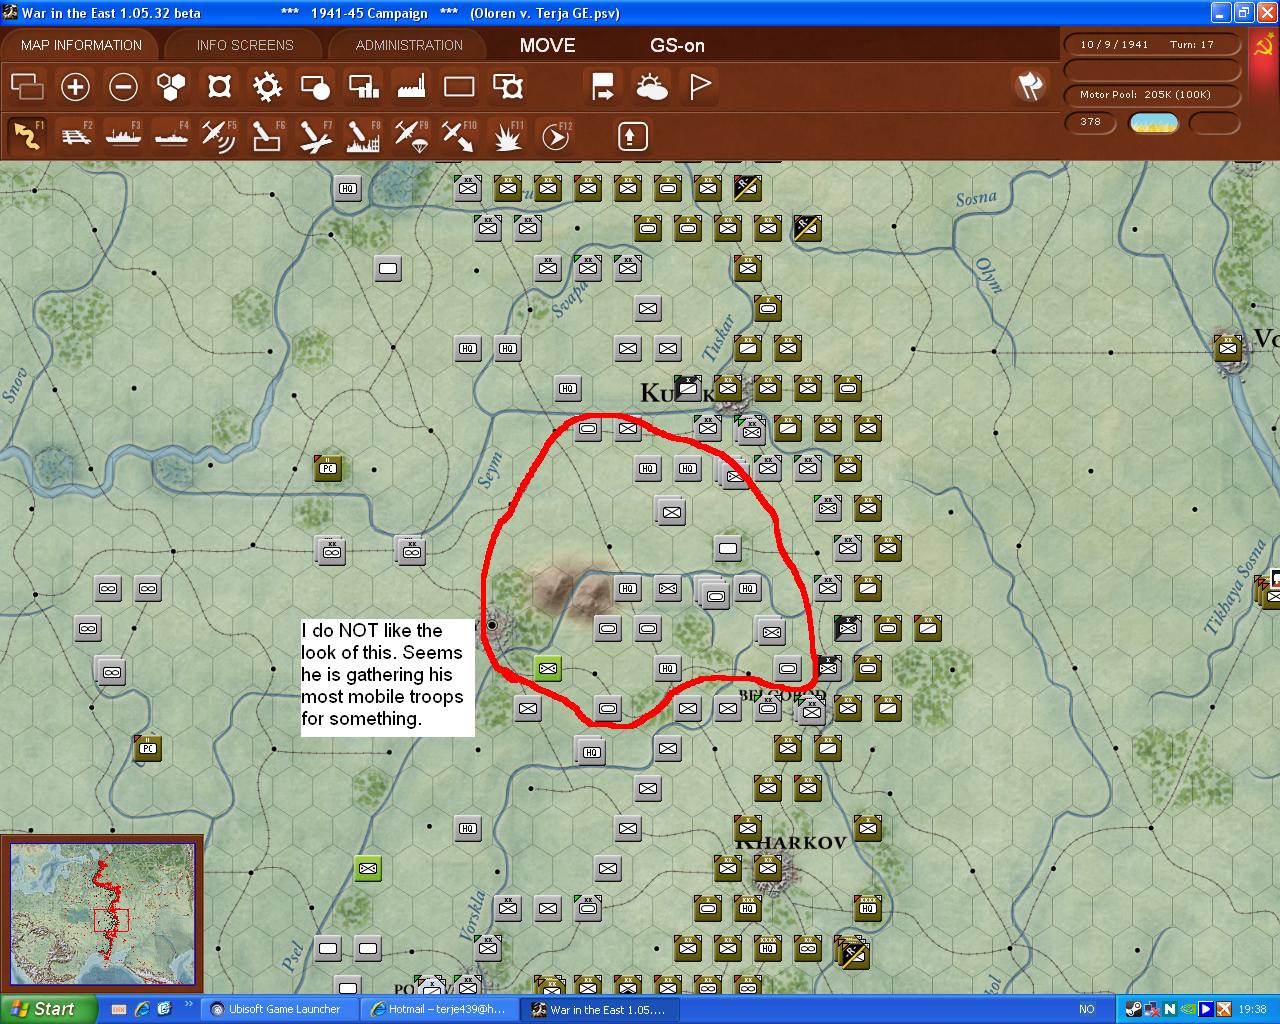Click the plain rectangle unit icon
The height and width of the screenshot is (1024, 1280).
pyautogui.click(x=459, y=87)
